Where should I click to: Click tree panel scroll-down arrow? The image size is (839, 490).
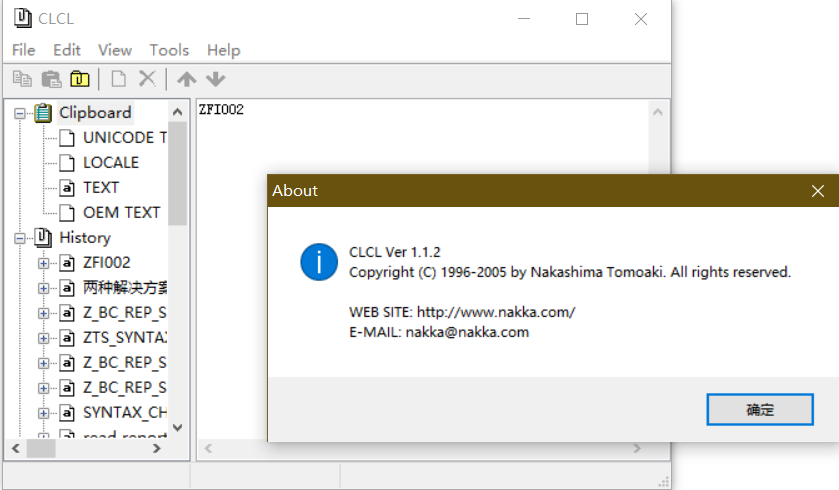(x=178, y=427)
